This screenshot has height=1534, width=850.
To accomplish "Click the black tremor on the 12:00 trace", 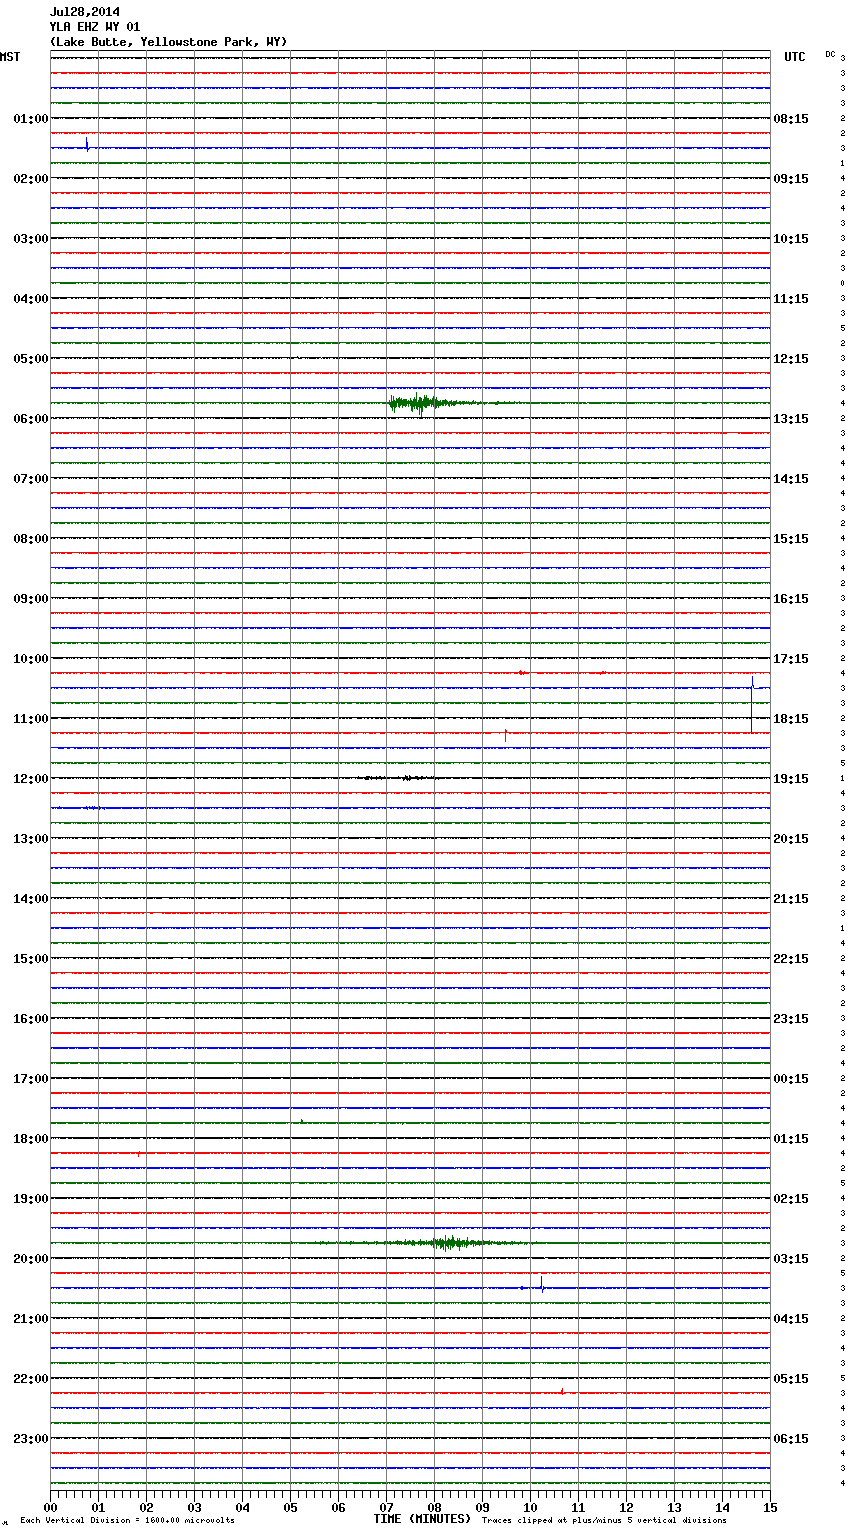I will click(x=400, y=777).
